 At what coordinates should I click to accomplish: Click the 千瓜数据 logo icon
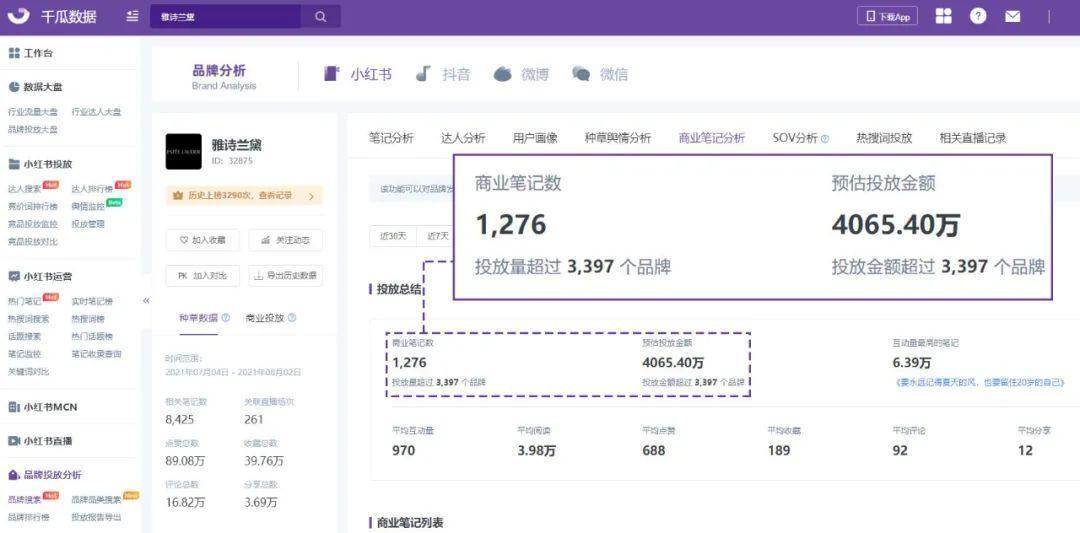(x=20, y=16)
